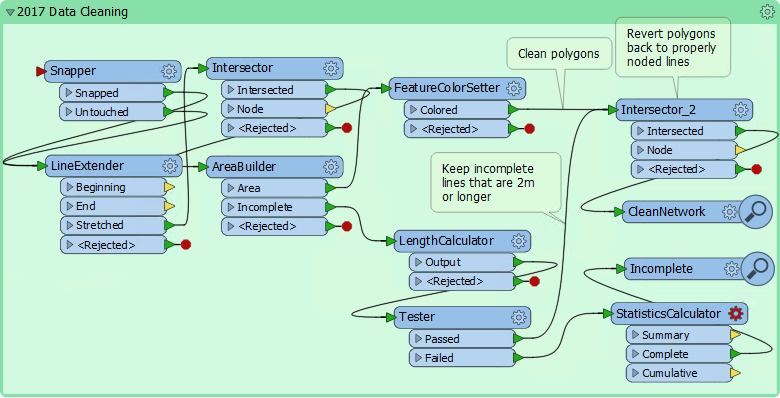Expand the Snapper Untouched port attributes
This screenshot has width=780, height=398.
pos(69,111)
